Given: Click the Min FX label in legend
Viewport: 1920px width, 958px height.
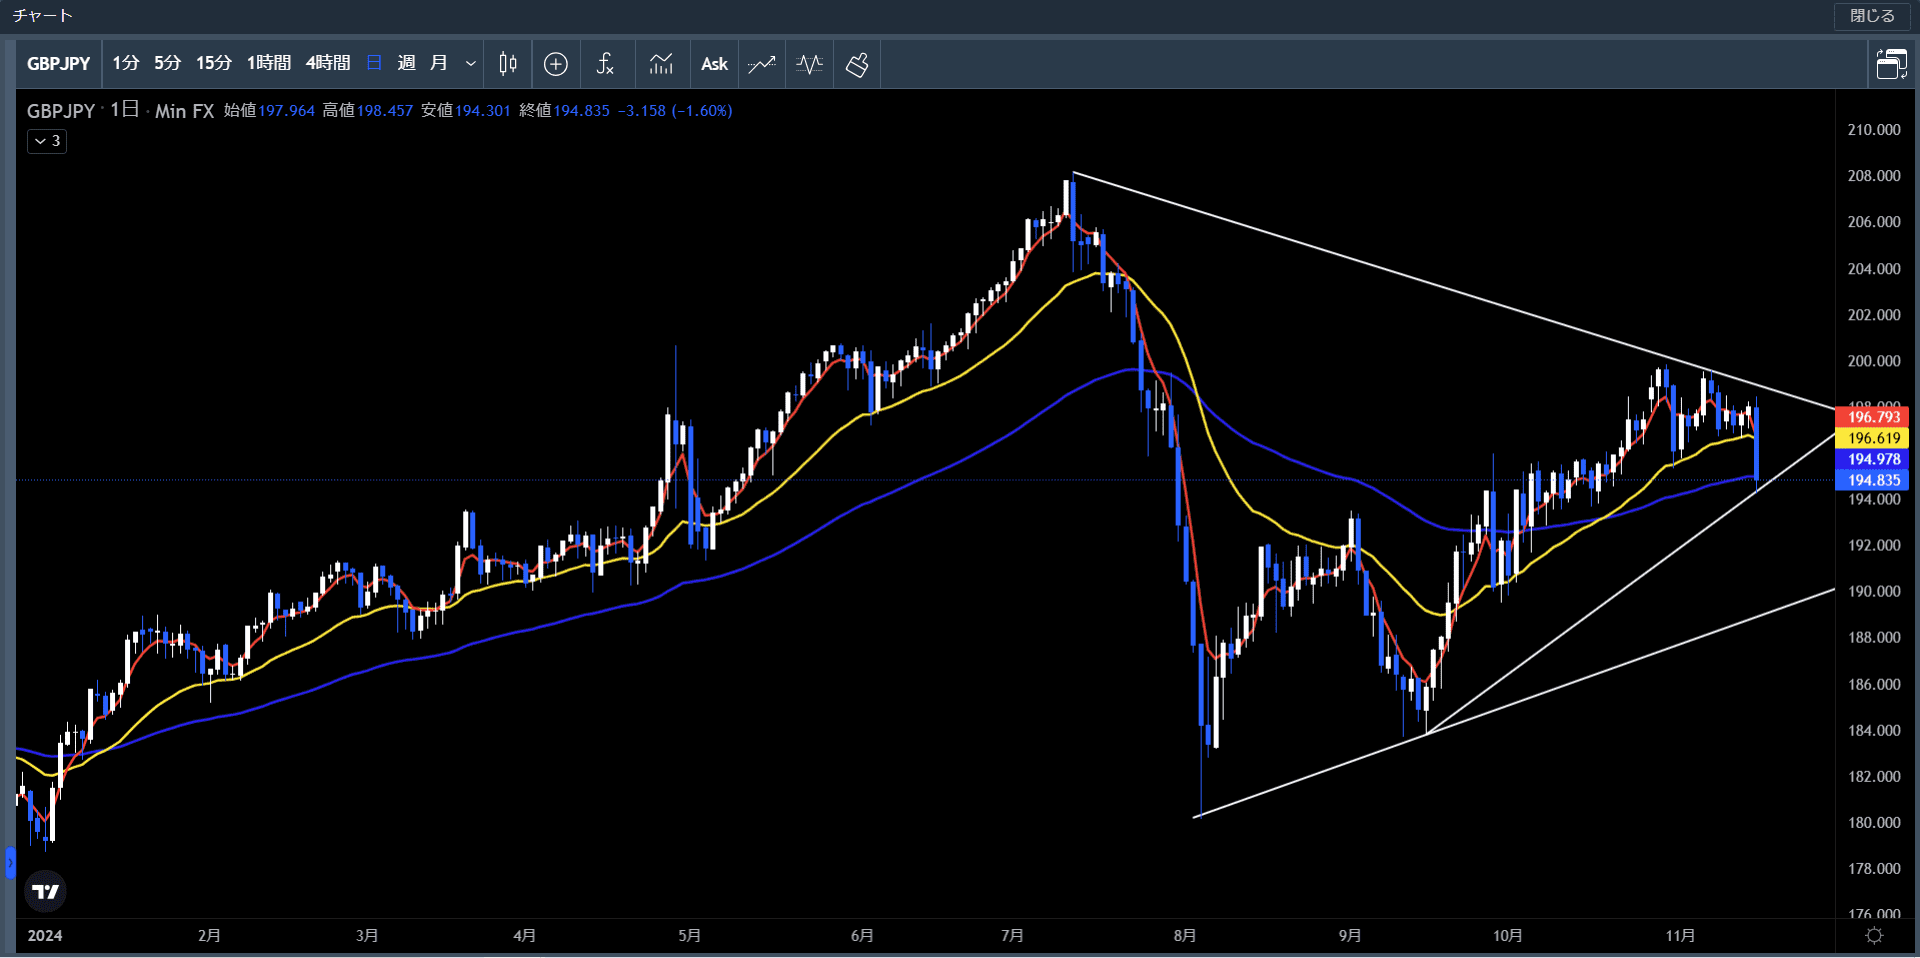Looking at the screenshot, I should click(x=185, y=111).
